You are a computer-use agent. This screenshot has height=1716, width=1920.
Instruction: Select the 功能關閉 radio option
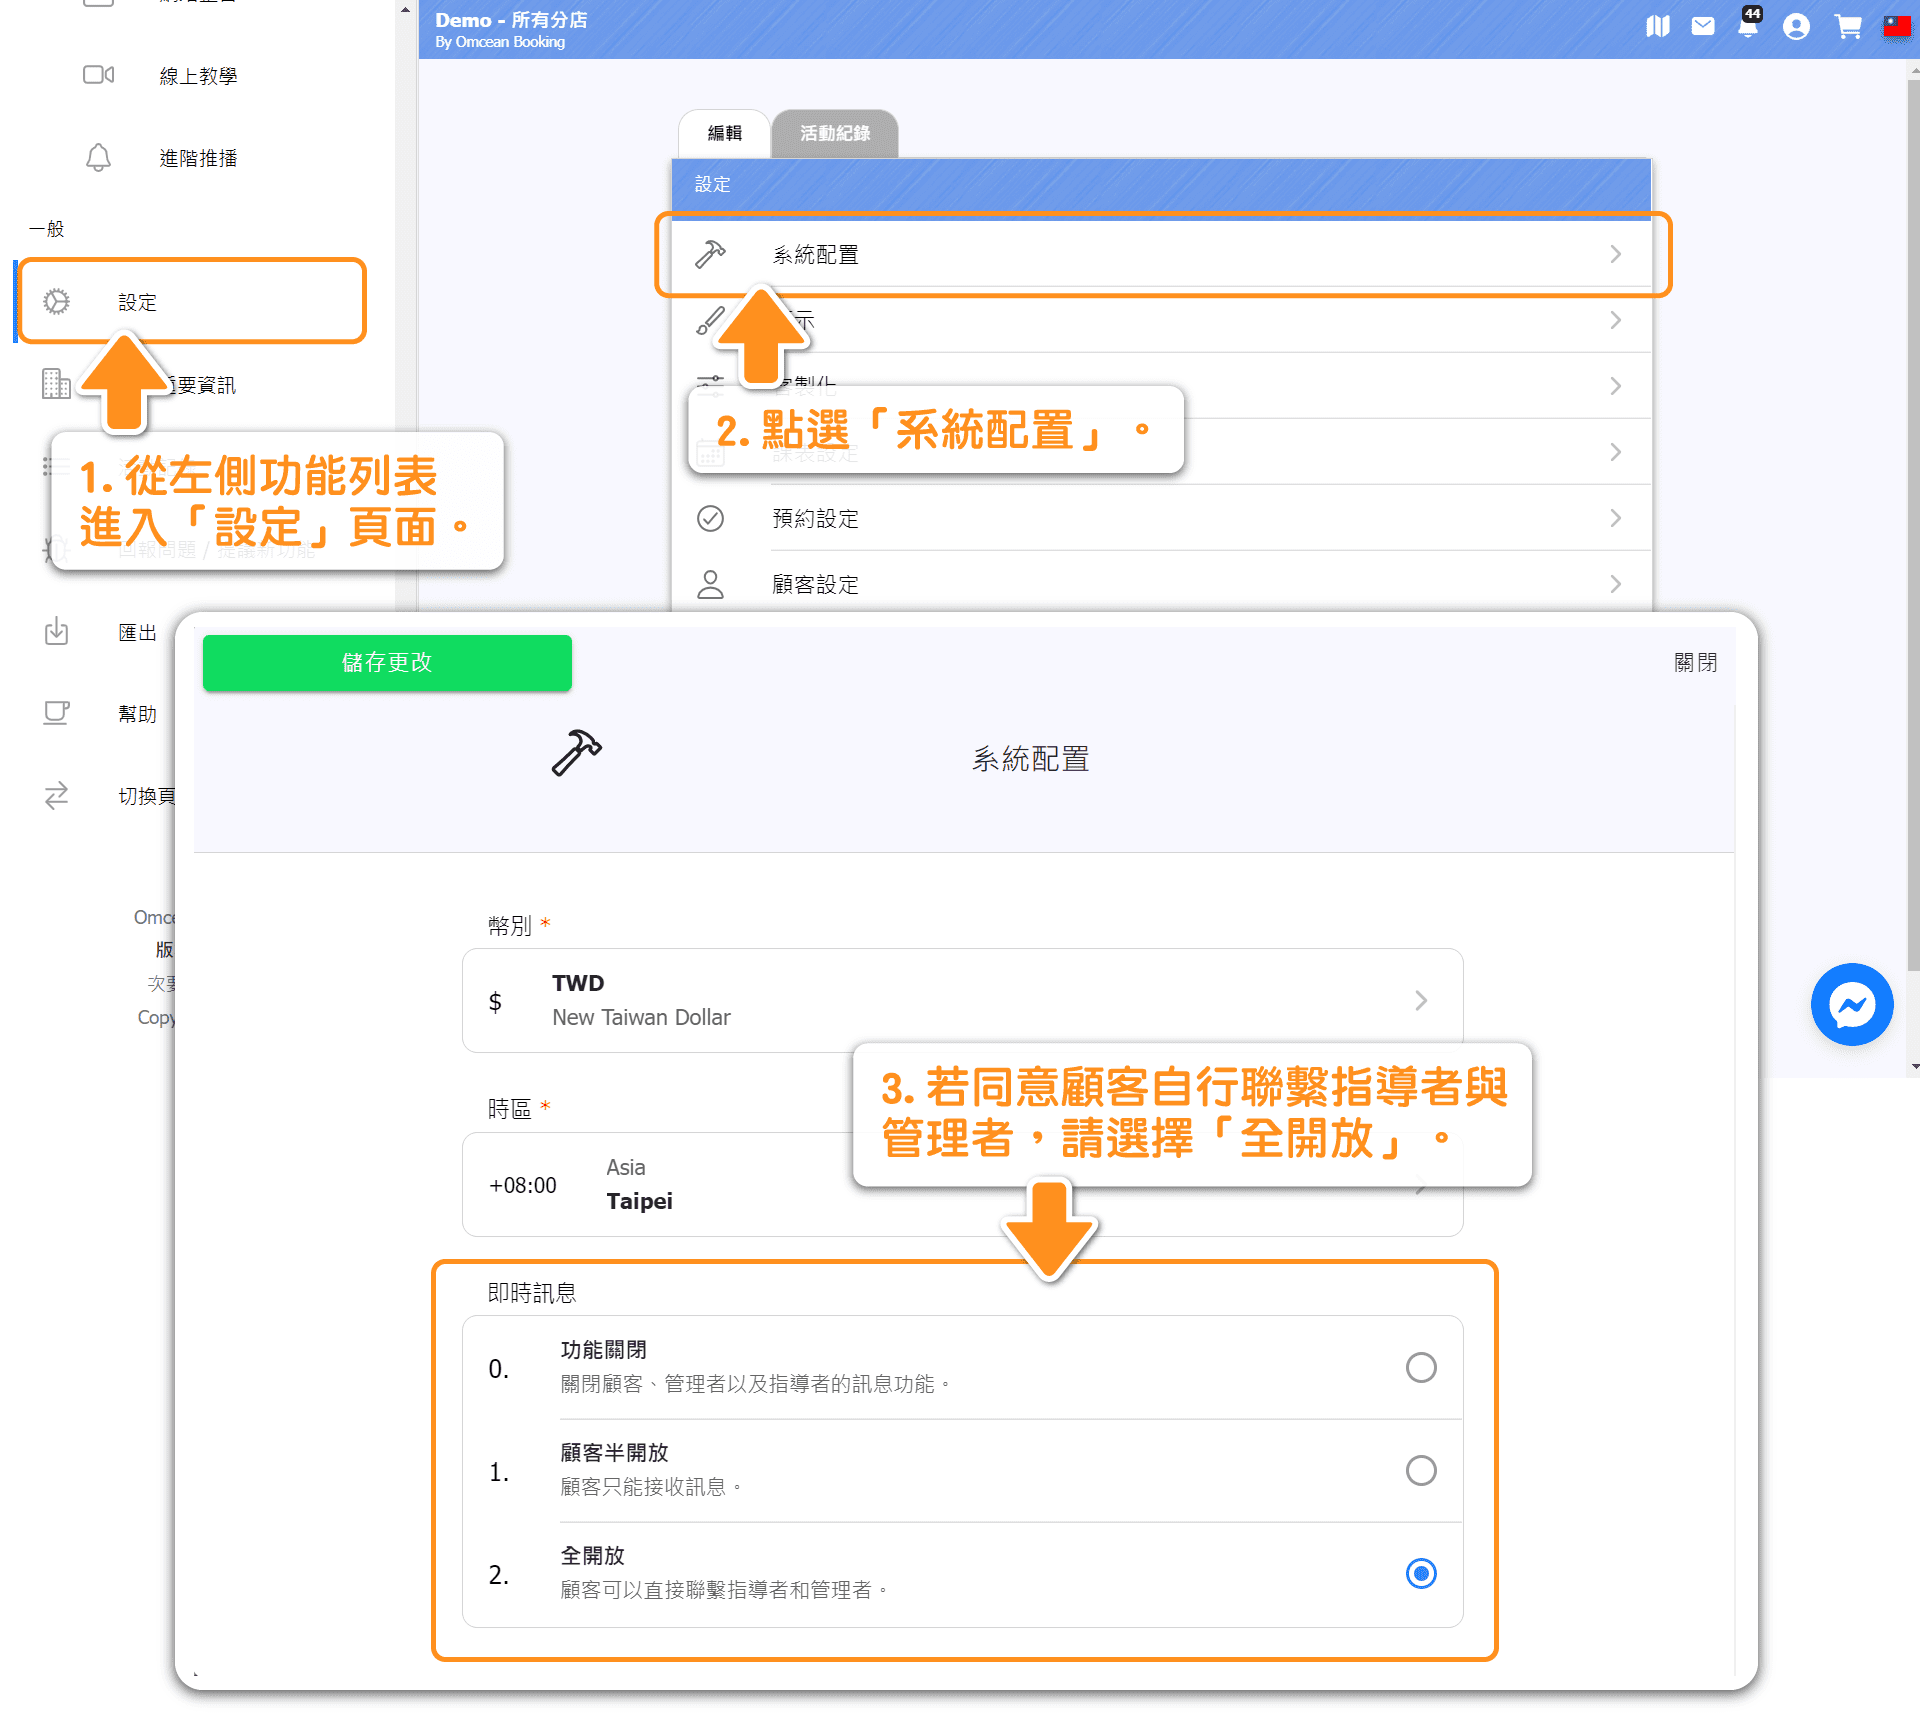click(1420, 1367)
